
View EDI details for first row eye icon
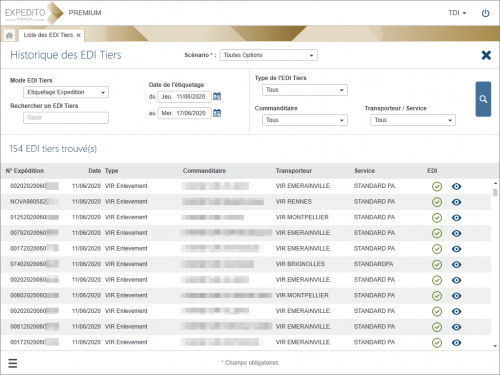click(x=456, y=186)
